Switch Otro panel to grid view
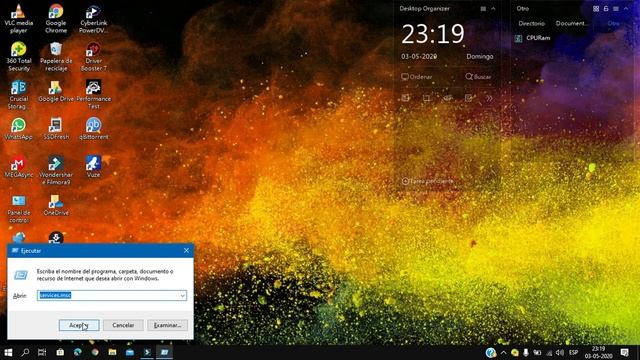Image resolution: width=640 pixels, height=360 pixels. click(596, 9)
